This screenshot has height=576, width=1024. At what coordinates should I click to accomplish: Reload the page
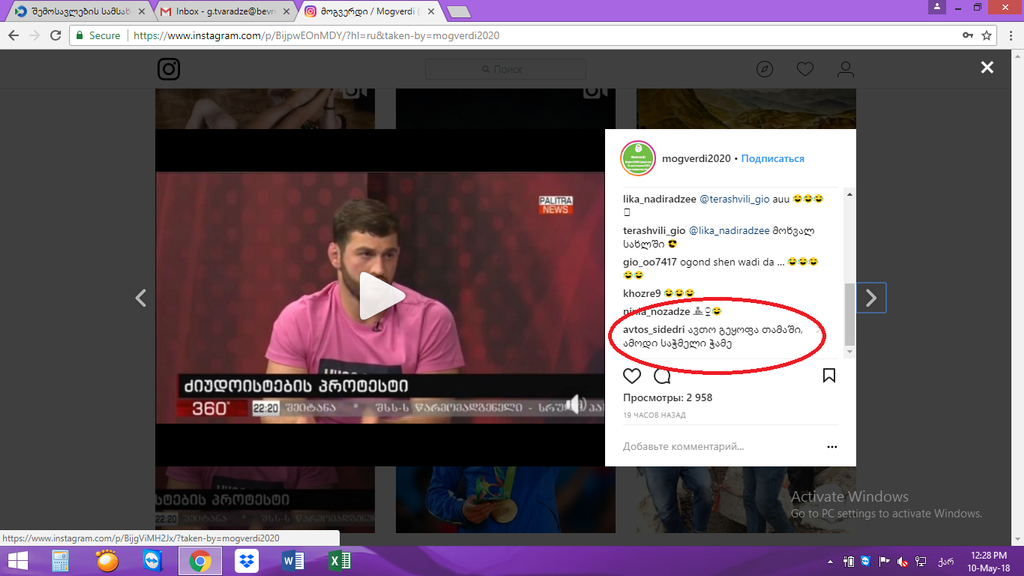pos(56,36)
